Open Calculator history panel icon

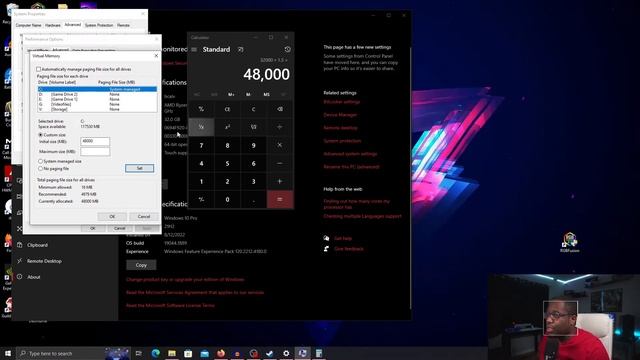pos(287,49)
